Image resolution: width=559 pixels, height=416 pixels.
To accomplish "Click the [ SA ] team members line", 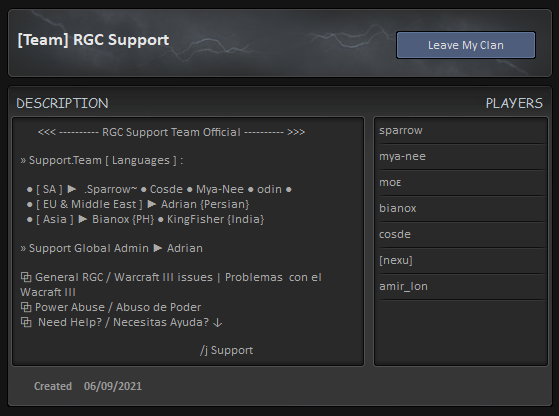I will point(159,189).
